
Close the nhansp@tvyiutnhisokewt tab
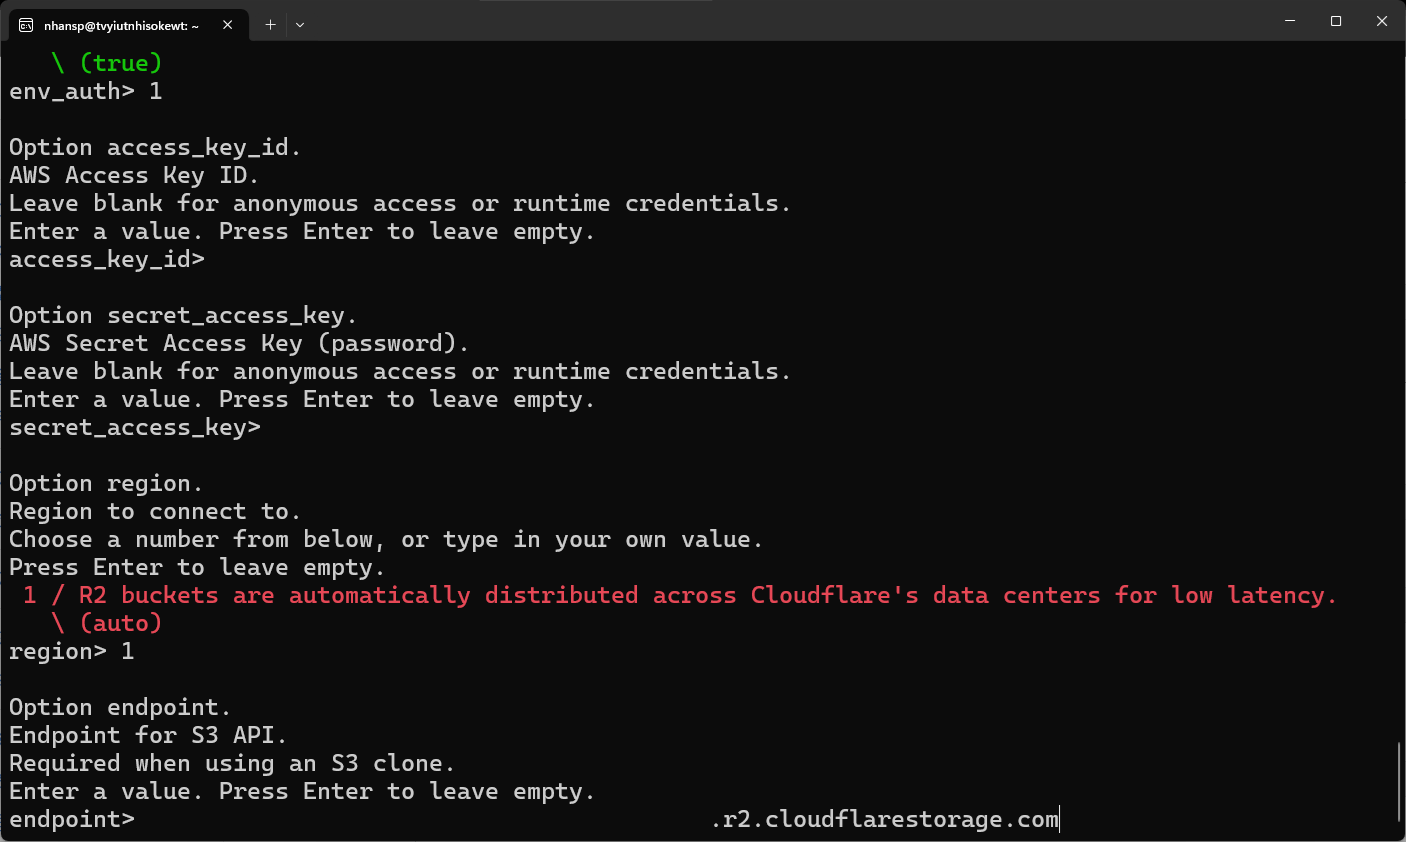(x=228, y=25)
